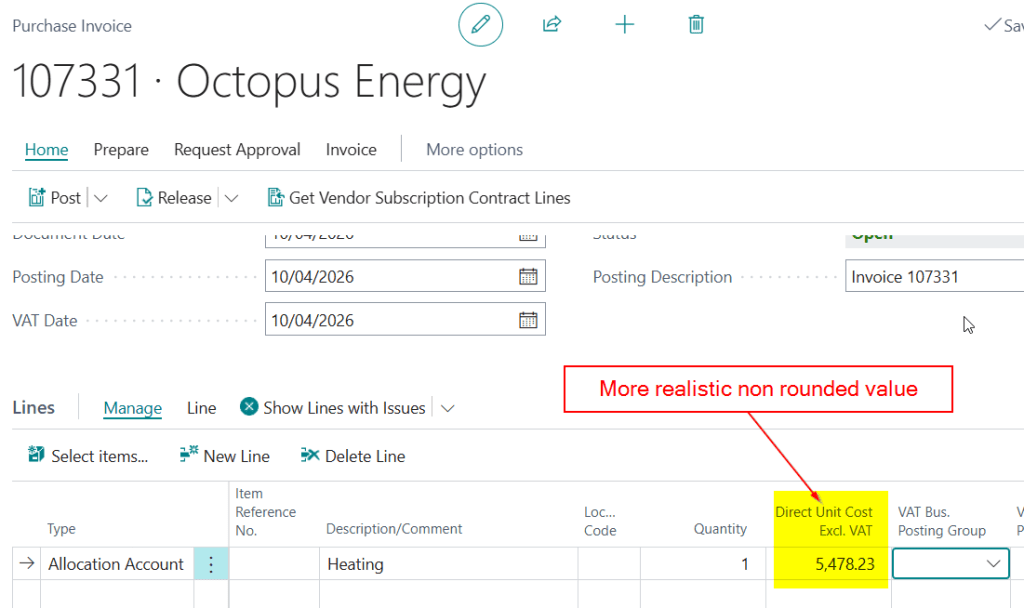Switch to the Prepare tab
The height and width of the screenshot is (608, 1024).
coord(121,150)
